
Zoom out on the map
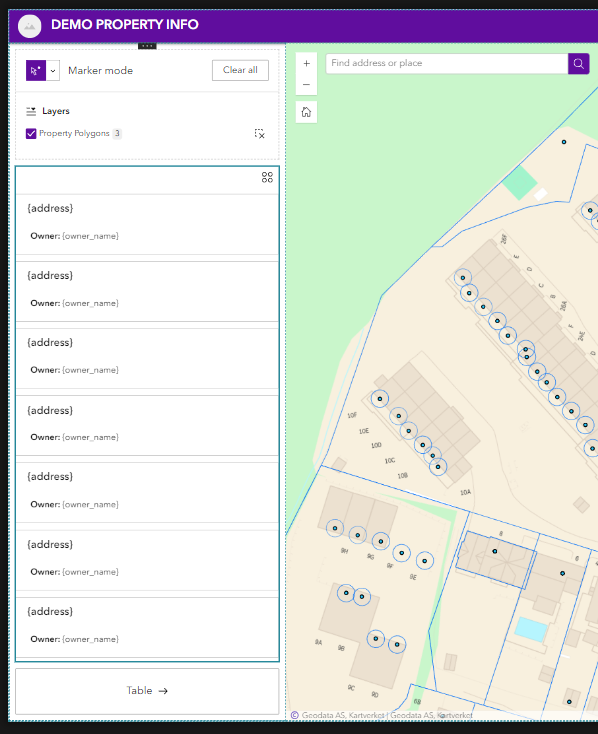click(x=306, y=85)
